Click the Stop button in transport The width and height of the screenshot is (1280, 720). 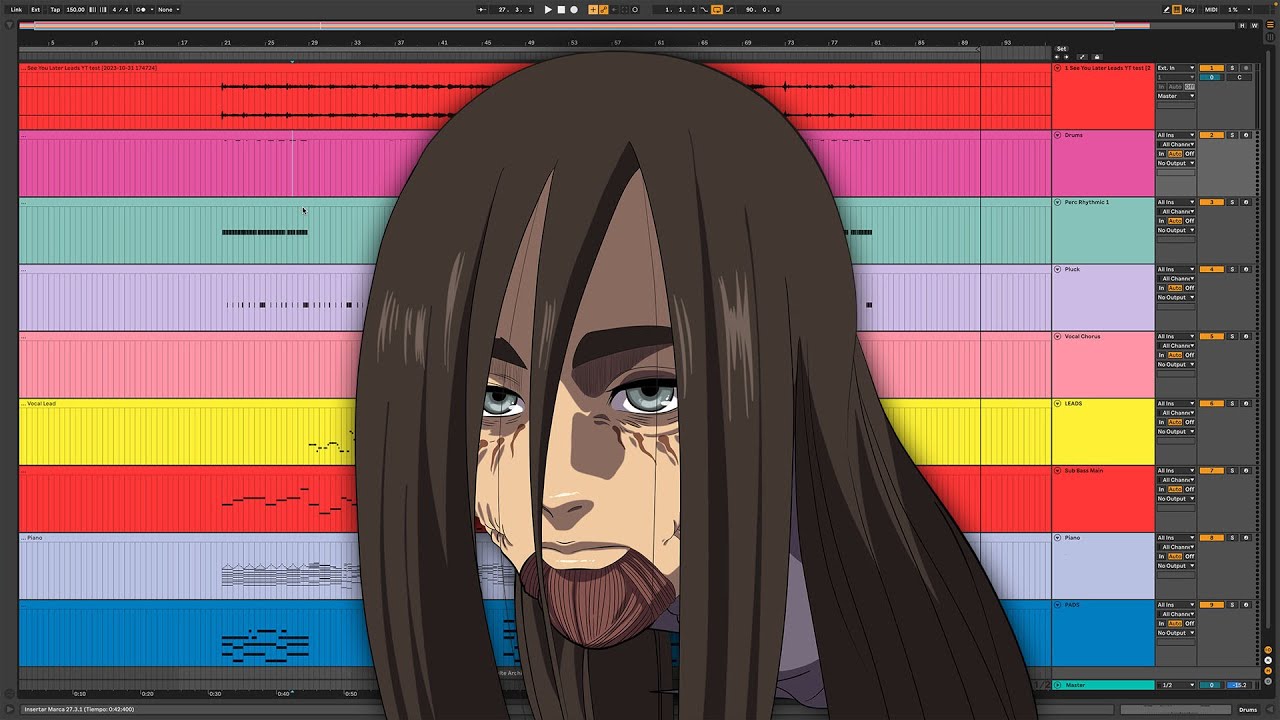tap(561, 9)
